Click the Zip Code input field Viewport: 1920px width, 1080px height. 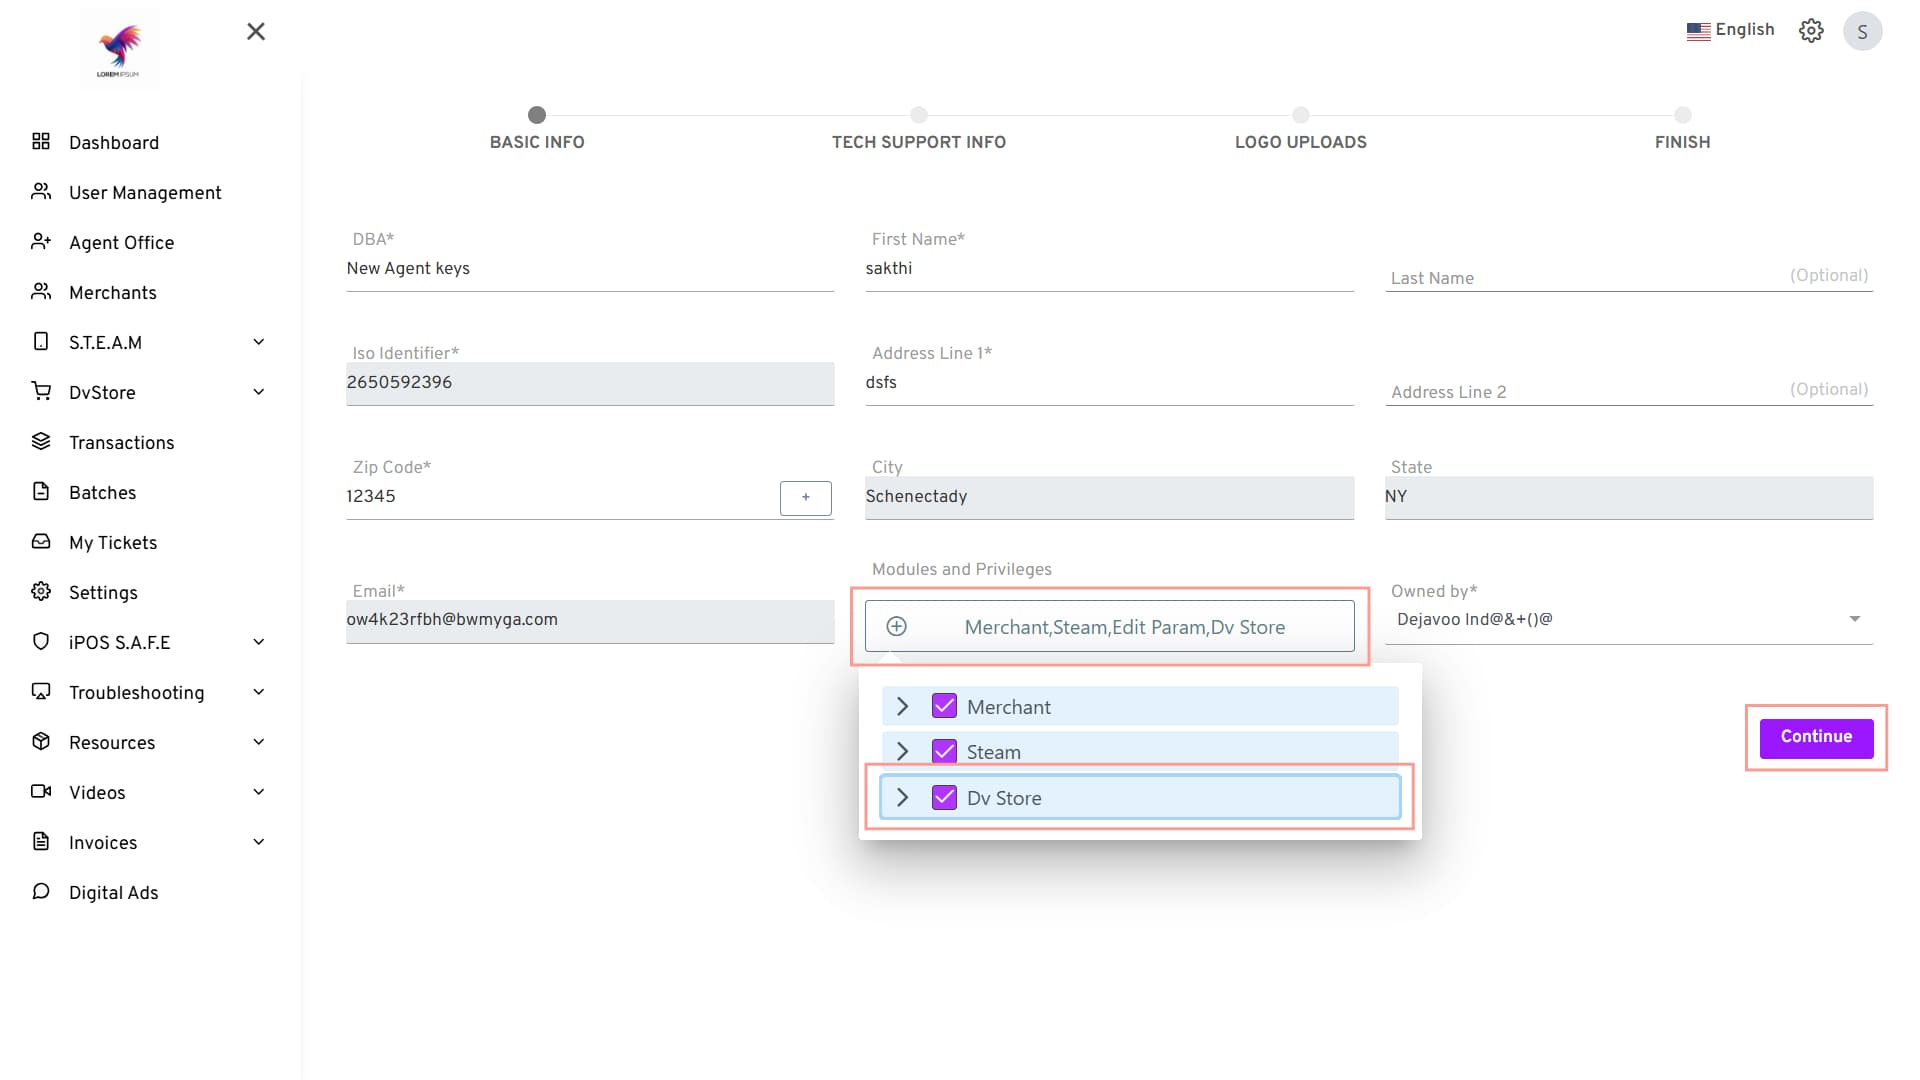[x=560, y=497]
